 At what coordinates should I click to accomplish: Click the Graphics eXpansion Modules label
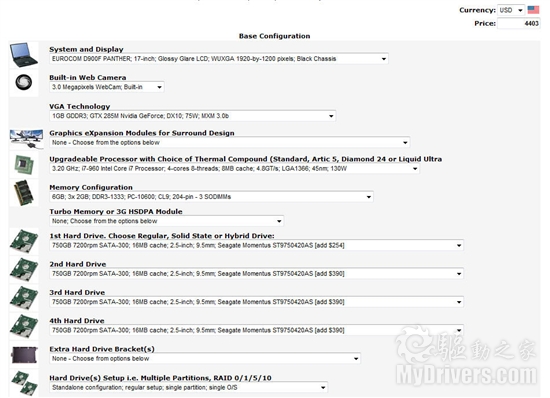pos(142,133)
